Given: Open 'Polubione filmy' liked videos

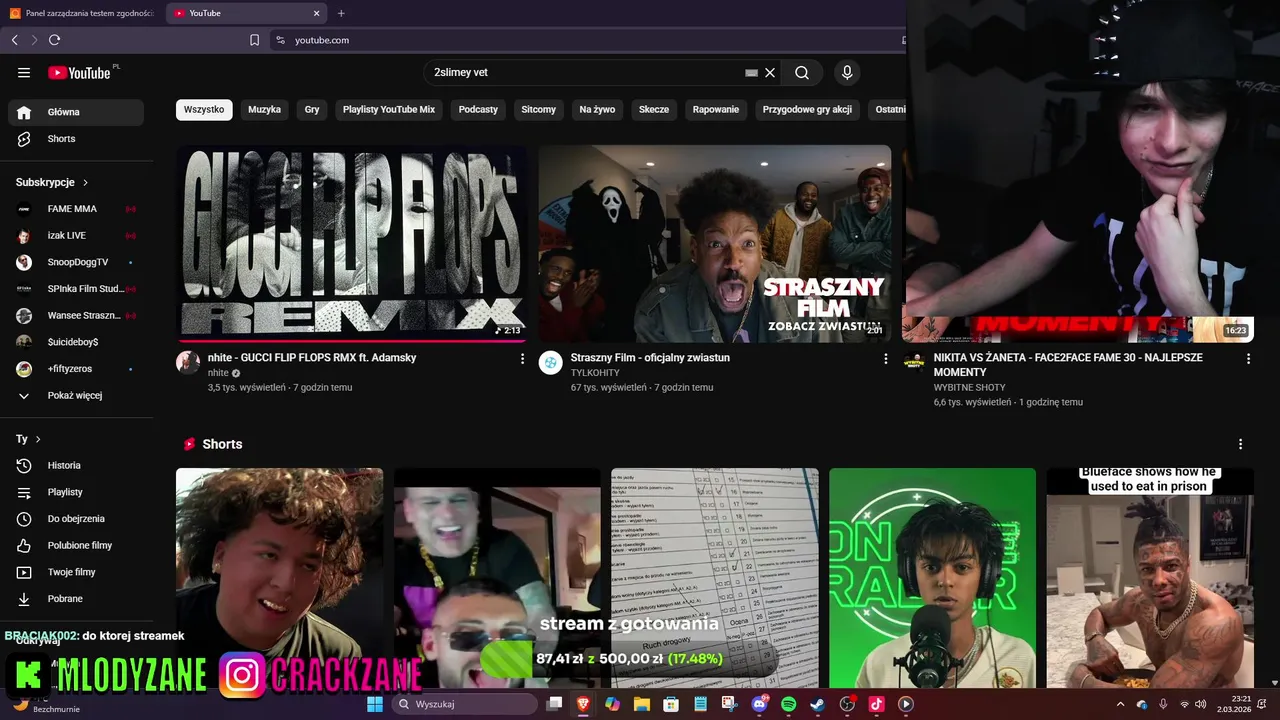Looking at the screenshot, I should 76,545.
